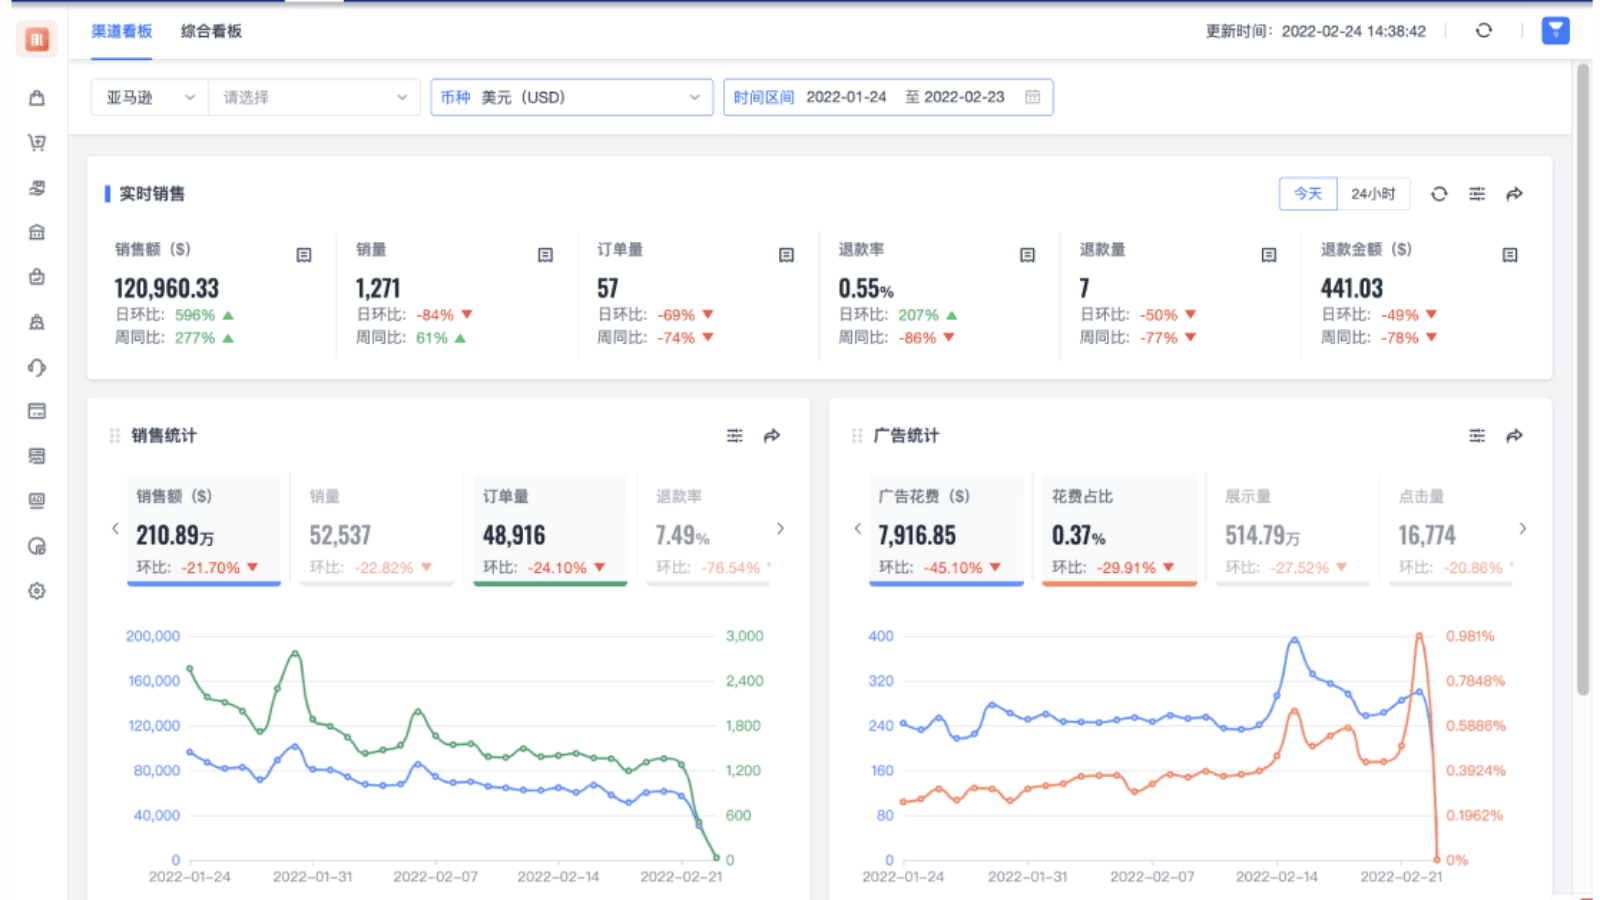The image size is (1600, 900).
Task: Toggle realtime view to 今天
Action: pyautogui.click(x=1307, y=194)
